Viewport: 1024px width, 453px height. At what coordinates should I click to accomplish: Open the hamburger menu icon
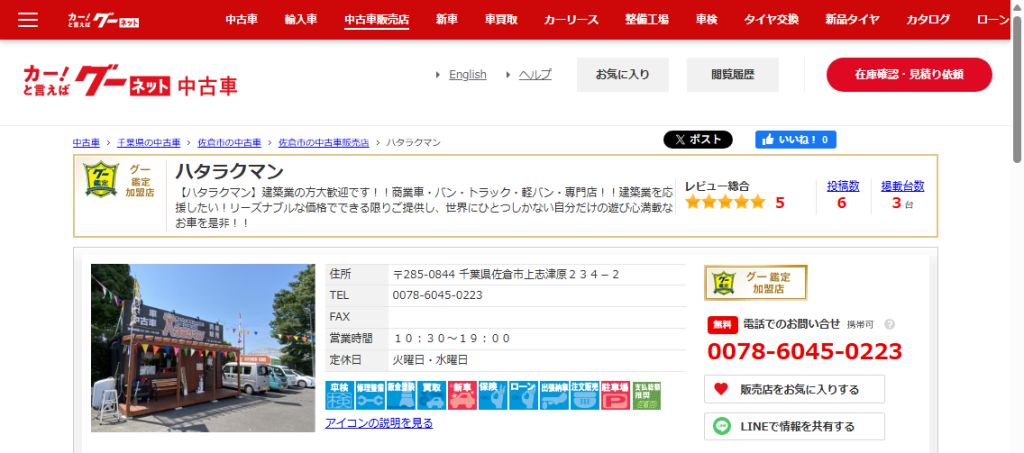point(28,20)
